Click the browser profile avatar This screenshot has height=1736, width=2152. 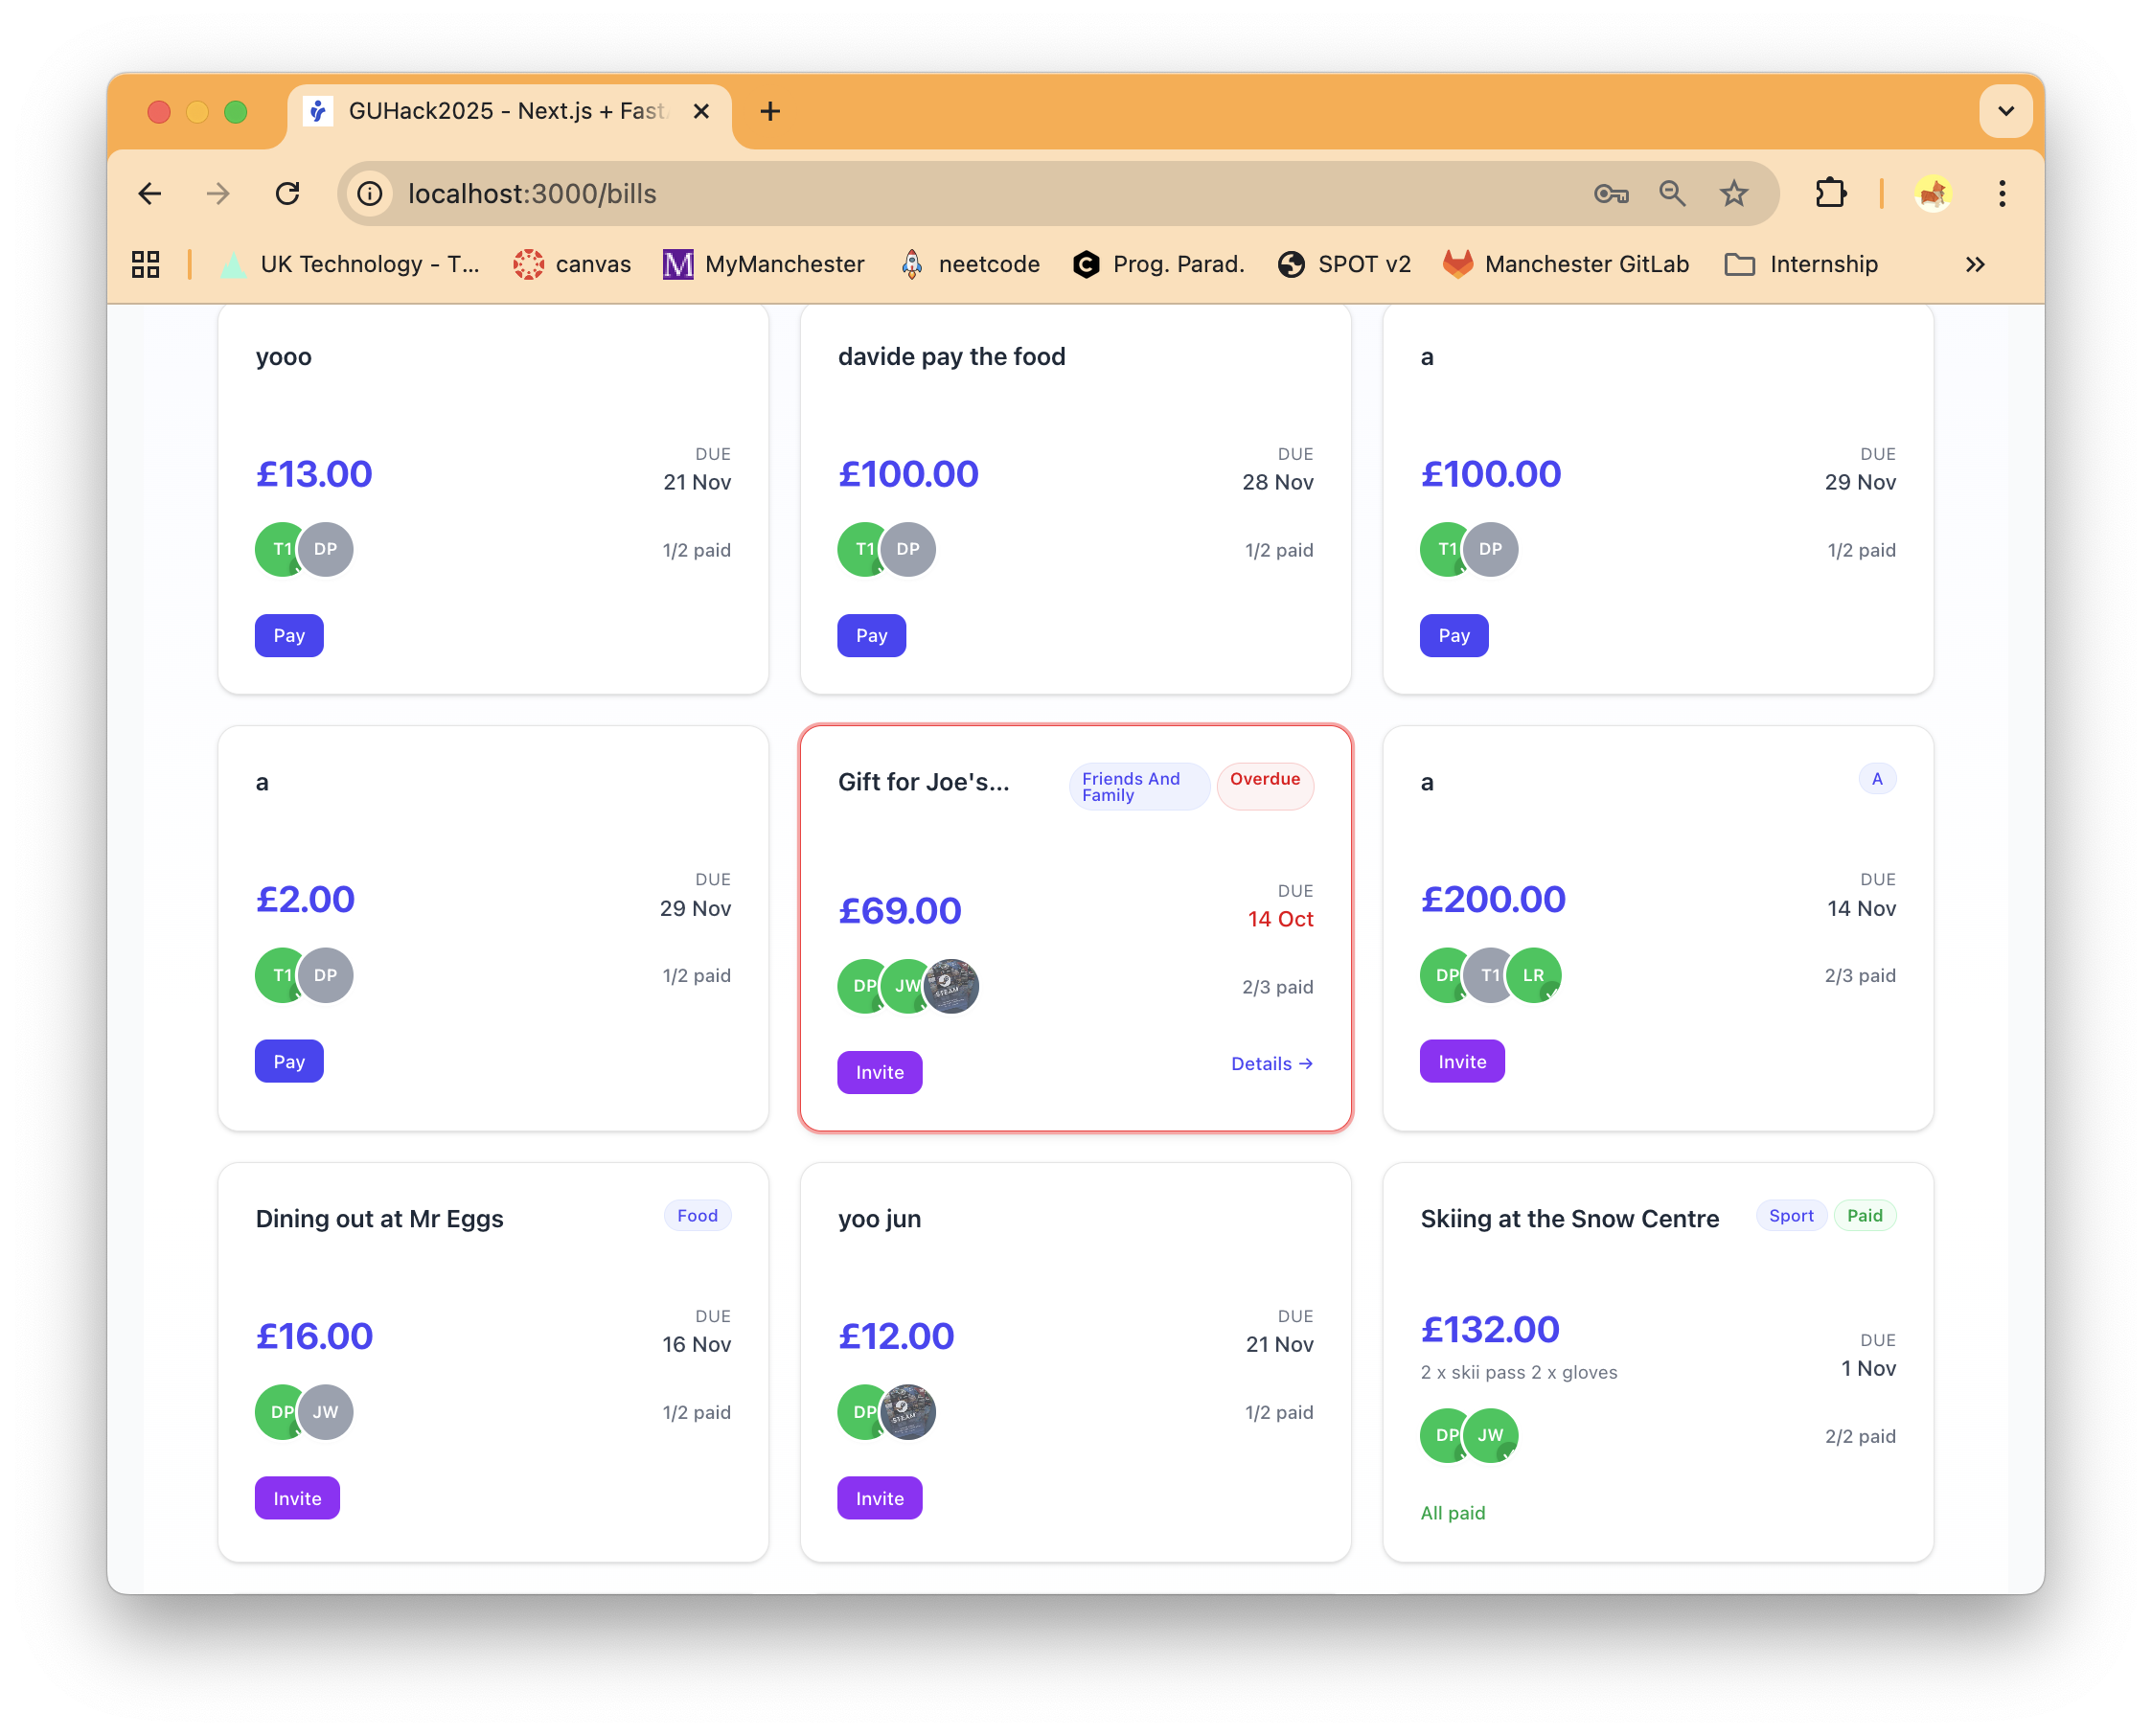coord(1933,194)
